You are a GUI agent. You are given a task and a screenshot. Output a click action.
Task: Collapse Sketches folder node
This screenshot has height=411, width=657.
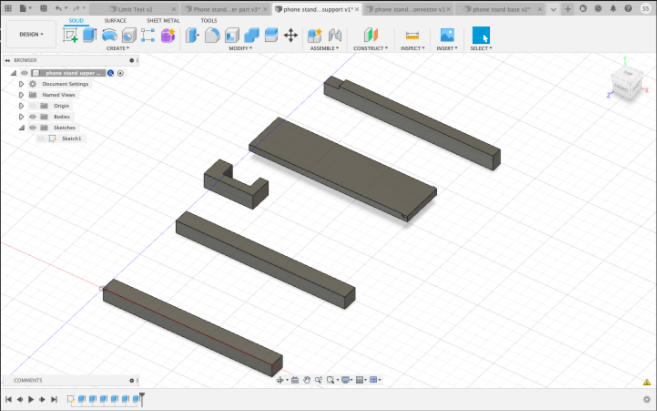22,127
